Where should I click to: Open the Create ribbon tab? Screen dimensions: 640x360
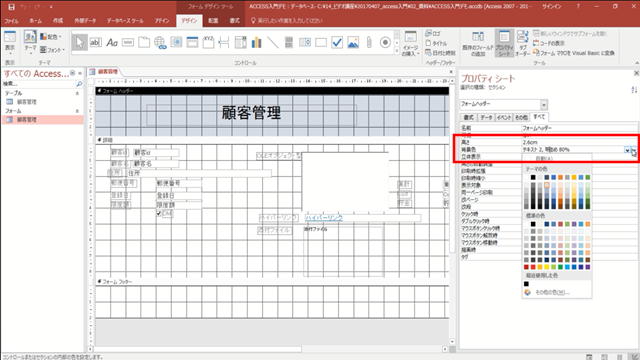[x=58, y=21]
